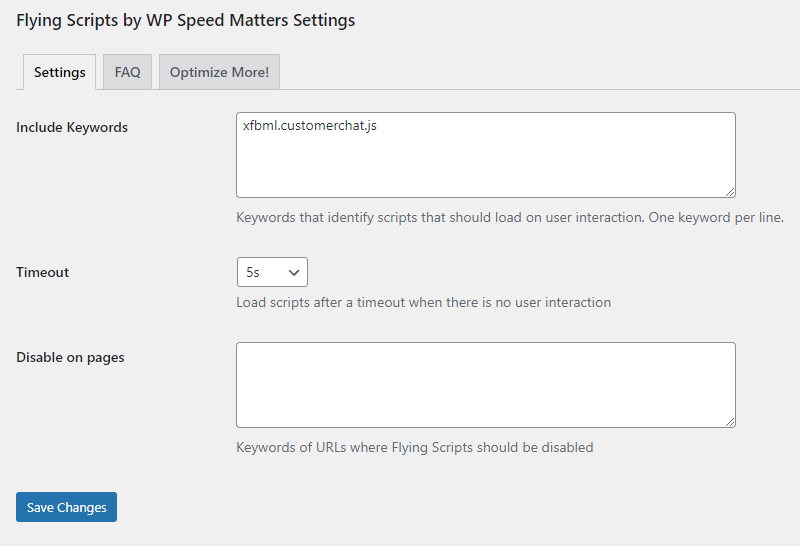
Task: Open the Optimize More! tab
Action: point(219,72)
